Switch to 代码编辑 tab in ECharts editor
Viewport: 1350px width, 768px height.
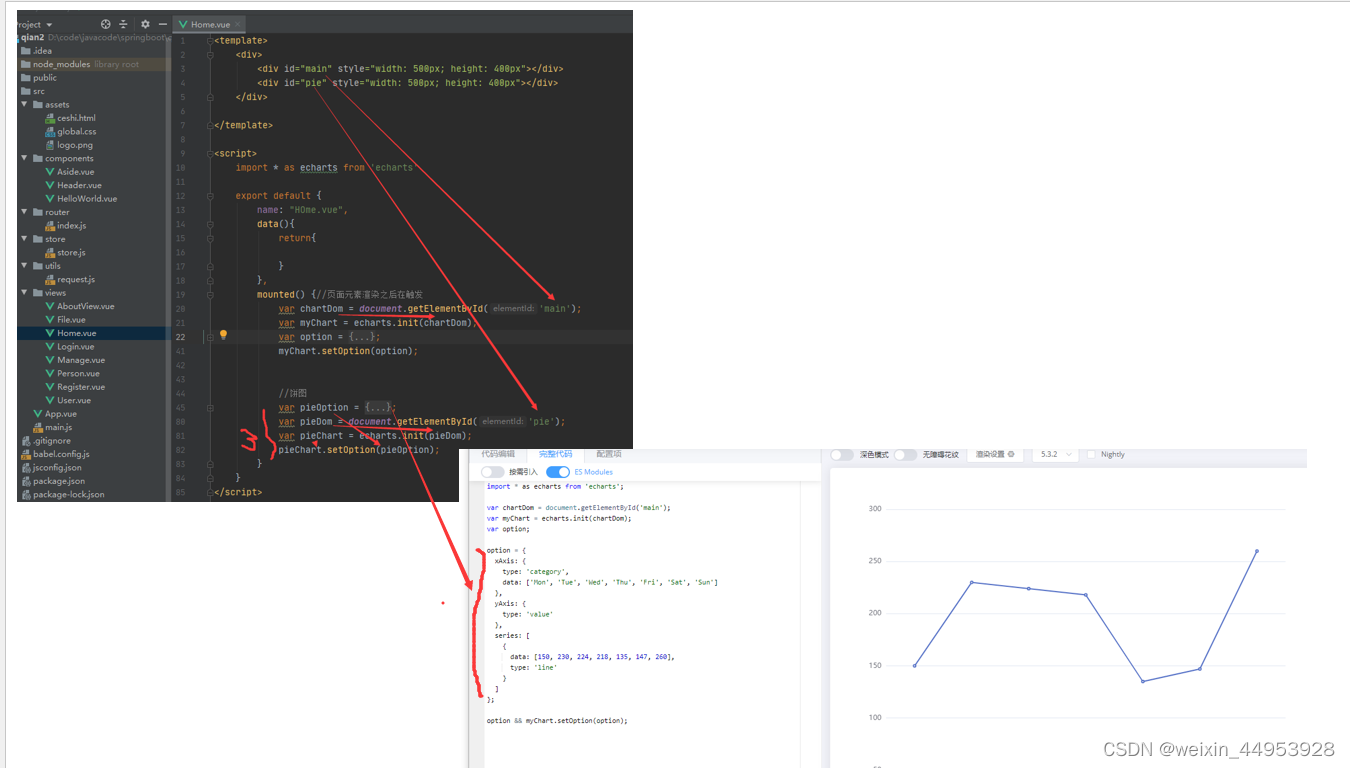click(498, 454)
